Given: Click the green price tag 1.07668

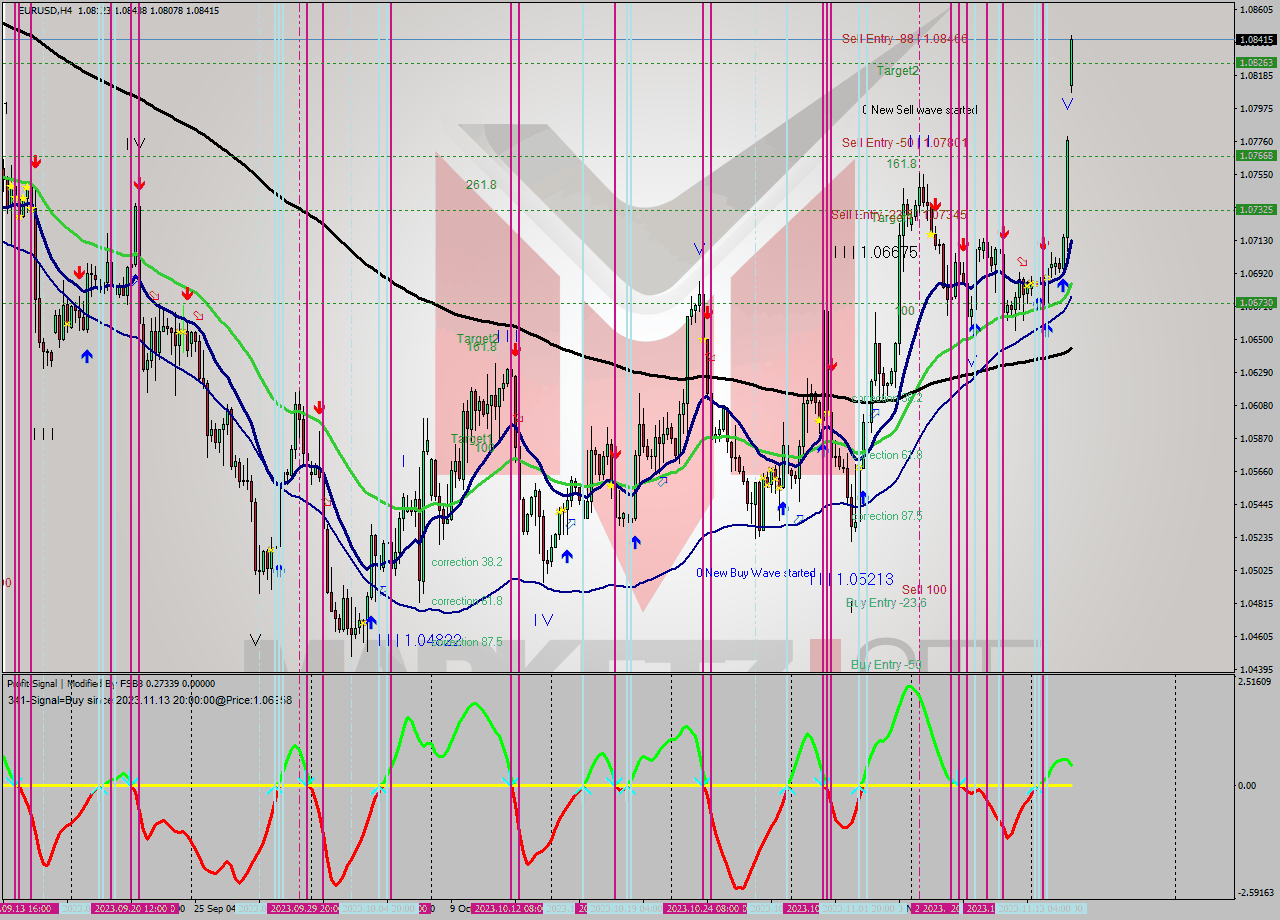Looking at the screenshot, I should pos(1255,155).
